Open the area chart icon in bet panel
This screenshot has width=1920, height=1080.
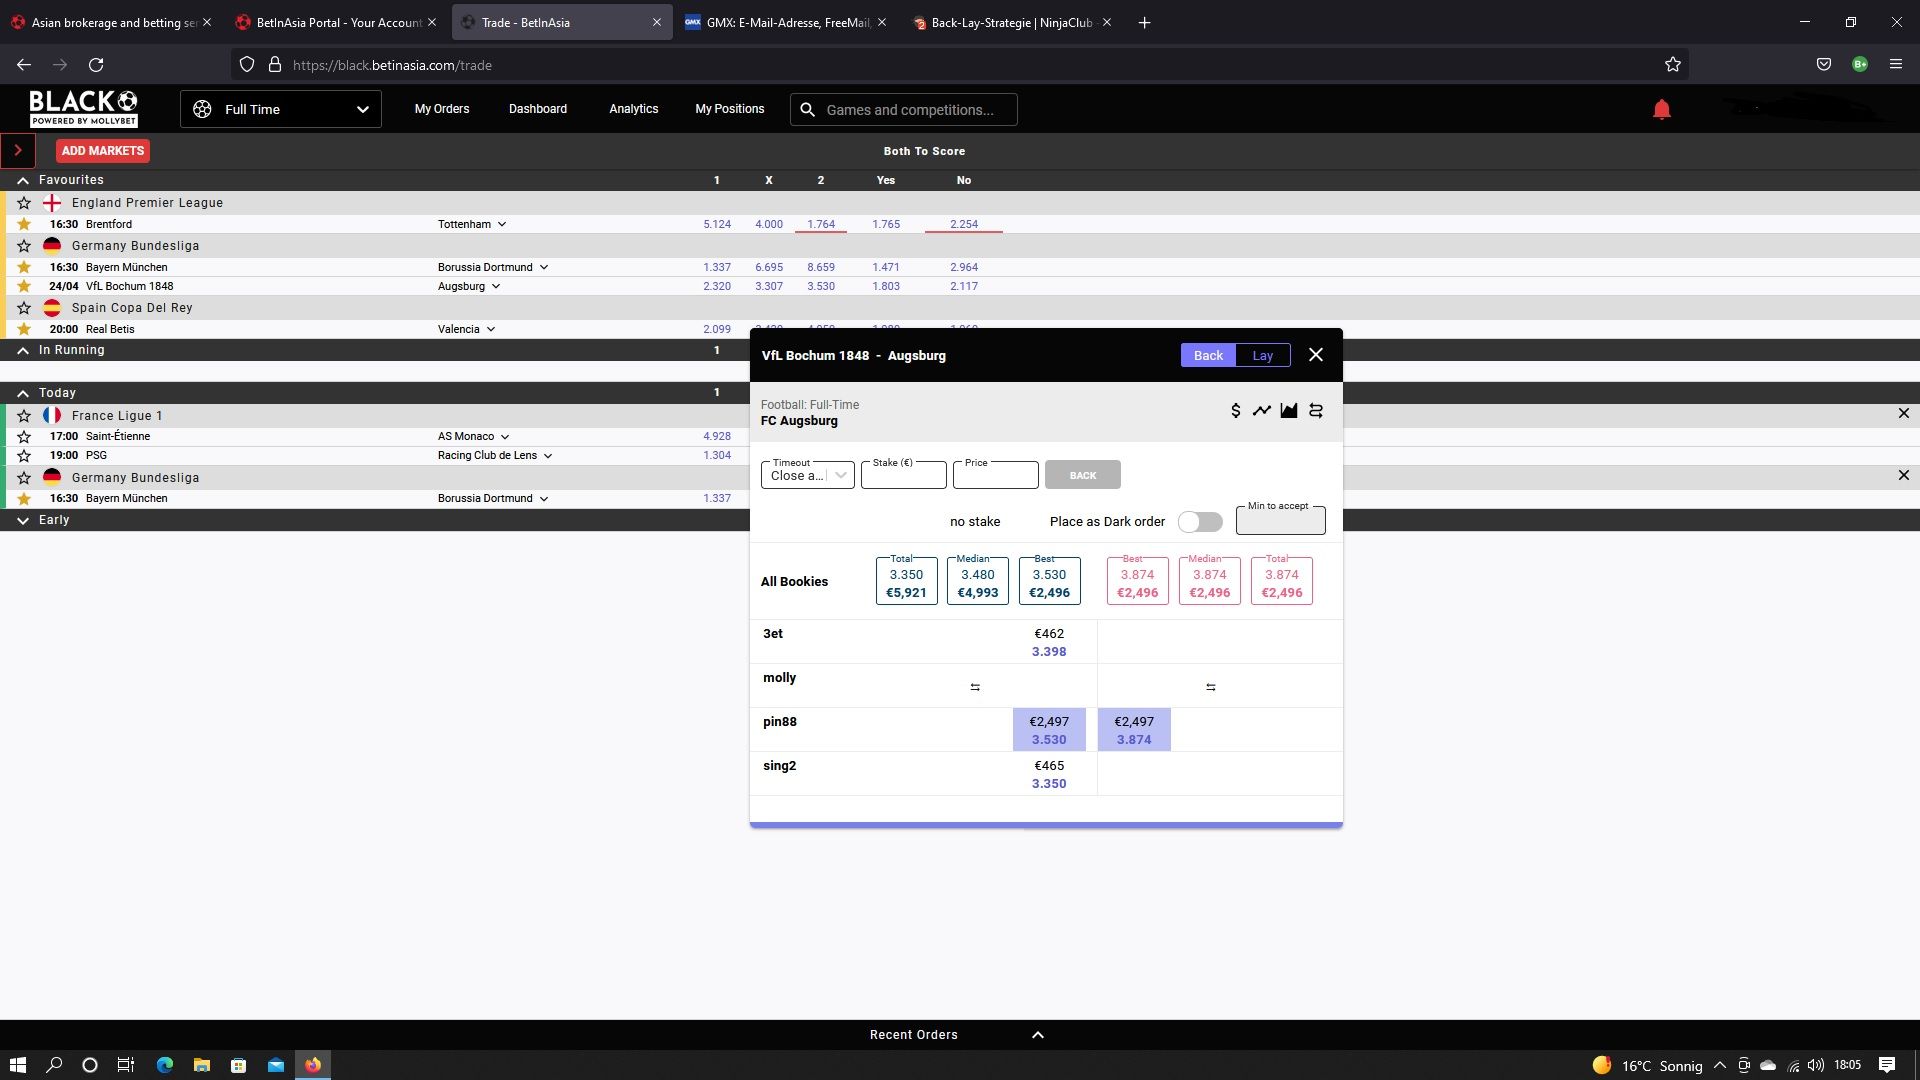tap(1289, 411)
